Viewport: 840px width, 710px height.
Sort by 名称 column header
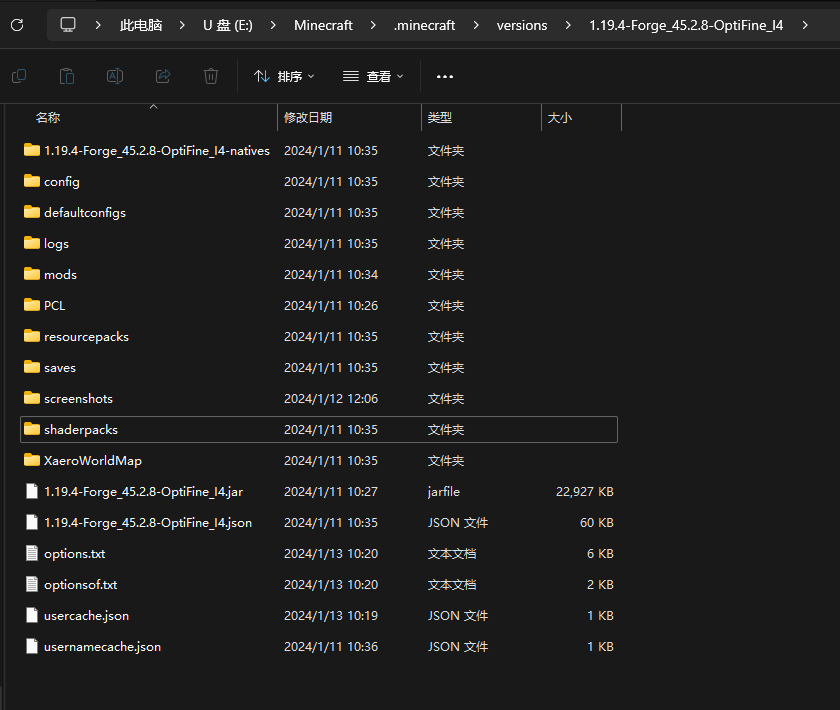[48, 117]
